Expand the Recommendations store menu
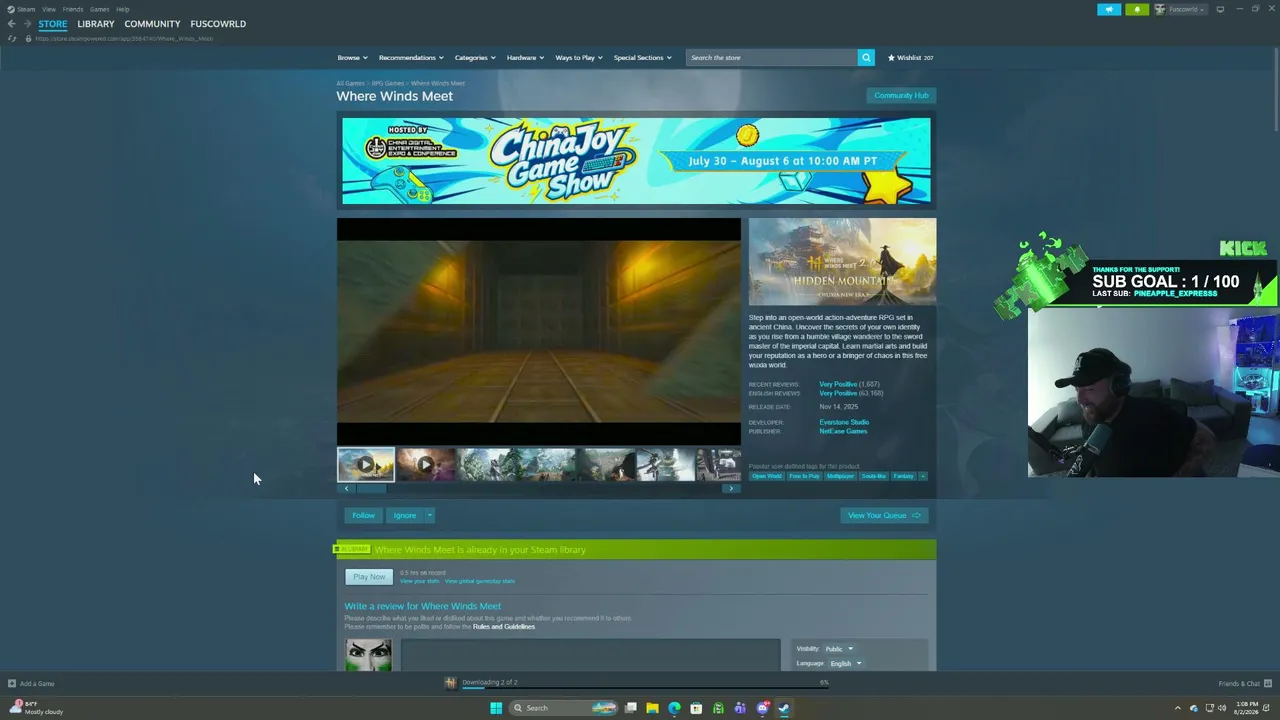The height and width of the screenshot is (720, 1280). tap(411, 58)
